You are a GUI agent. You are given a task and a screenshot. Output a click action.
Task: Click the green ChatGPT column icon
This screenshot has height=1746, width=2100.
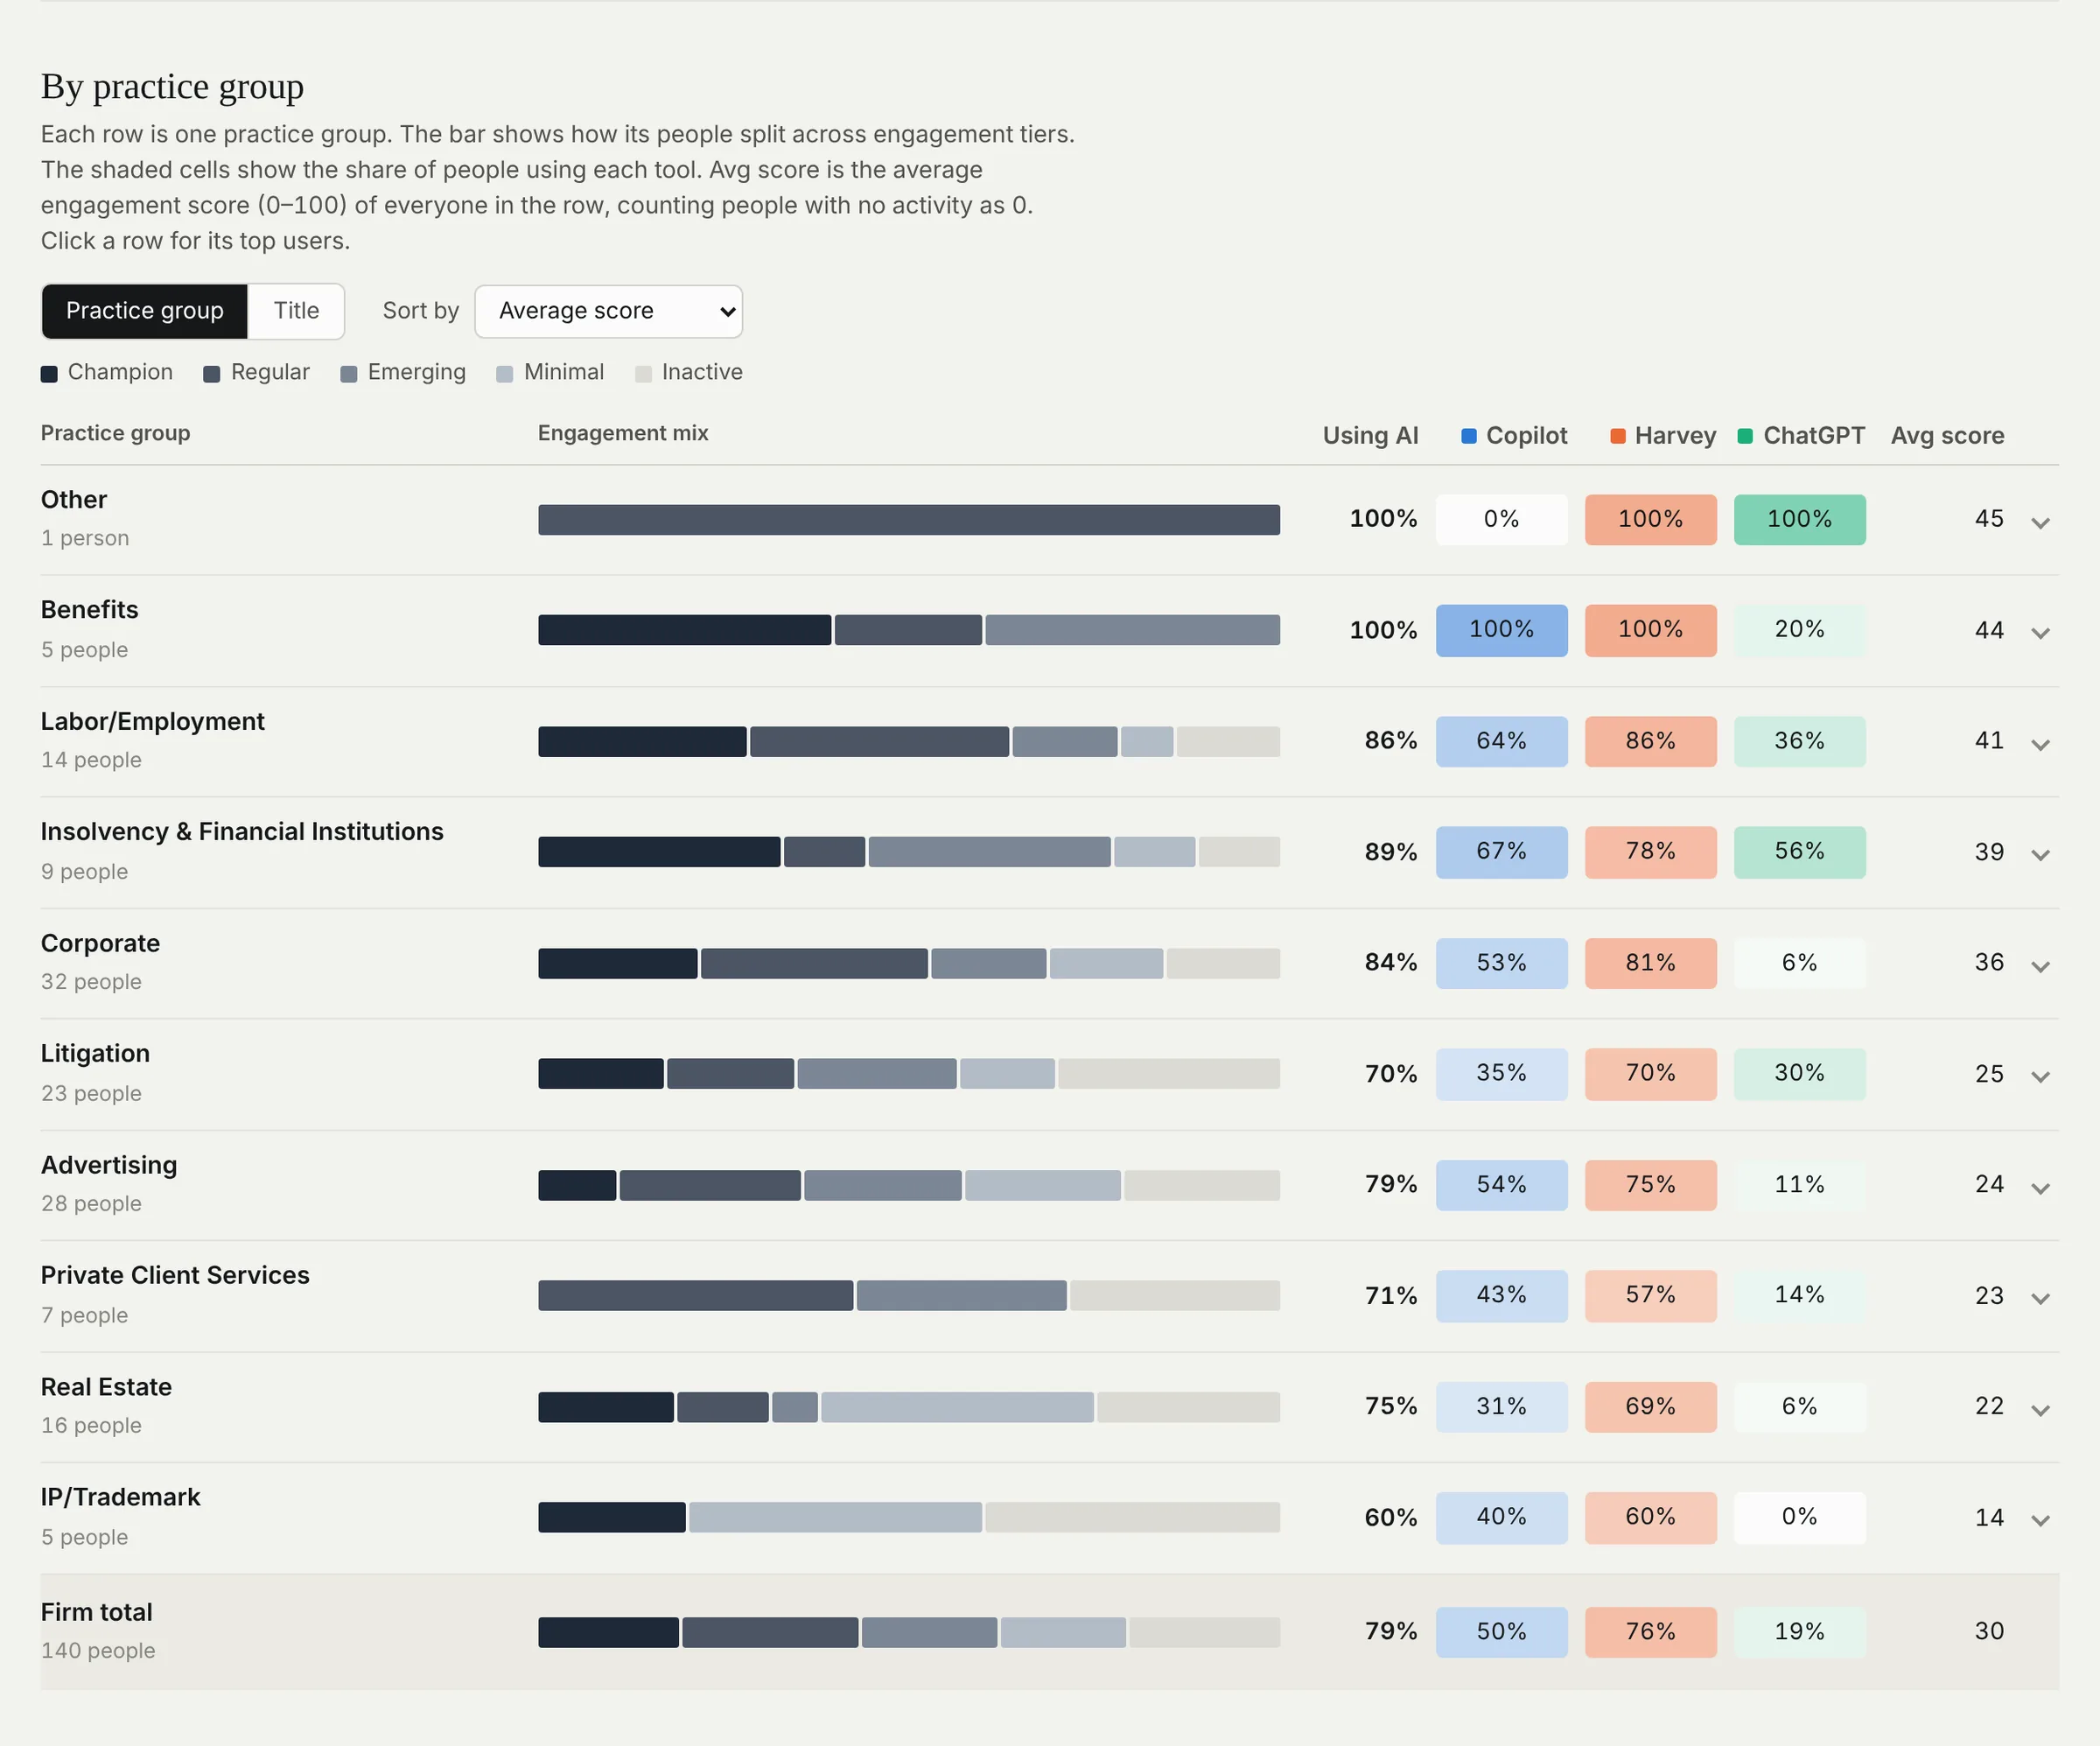click(x=1745, y=436)
